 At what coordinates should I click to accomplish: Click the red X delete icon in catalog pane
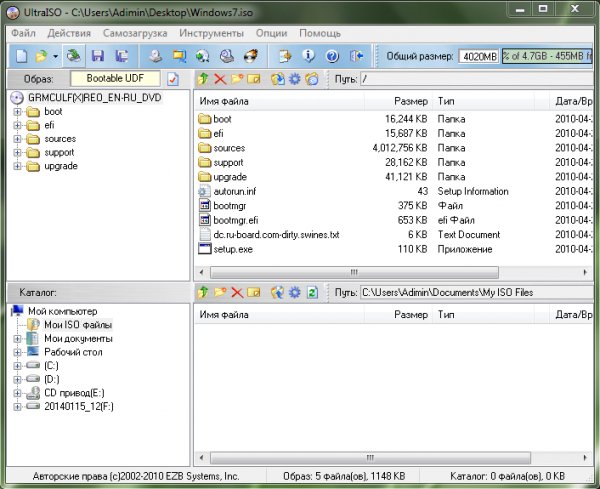(x=237, y=293)
